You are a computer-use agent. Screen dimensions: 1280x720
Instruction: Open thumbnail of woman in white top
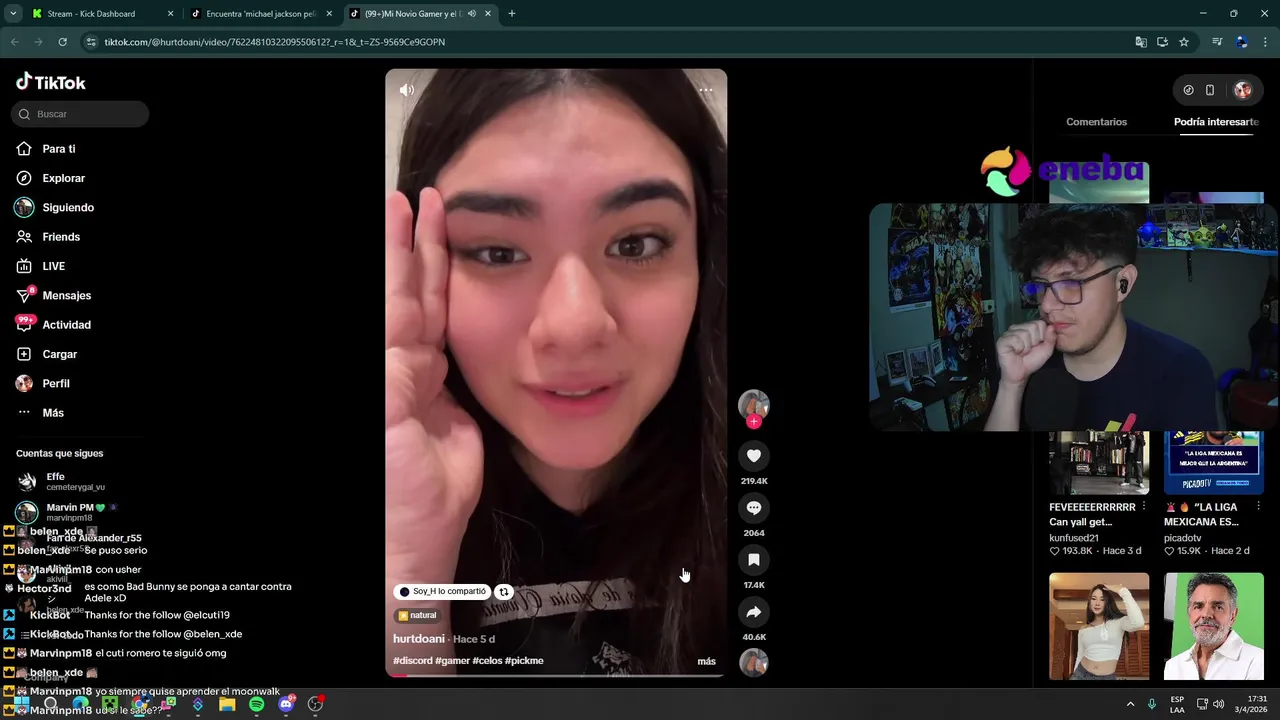(1099, 626)
